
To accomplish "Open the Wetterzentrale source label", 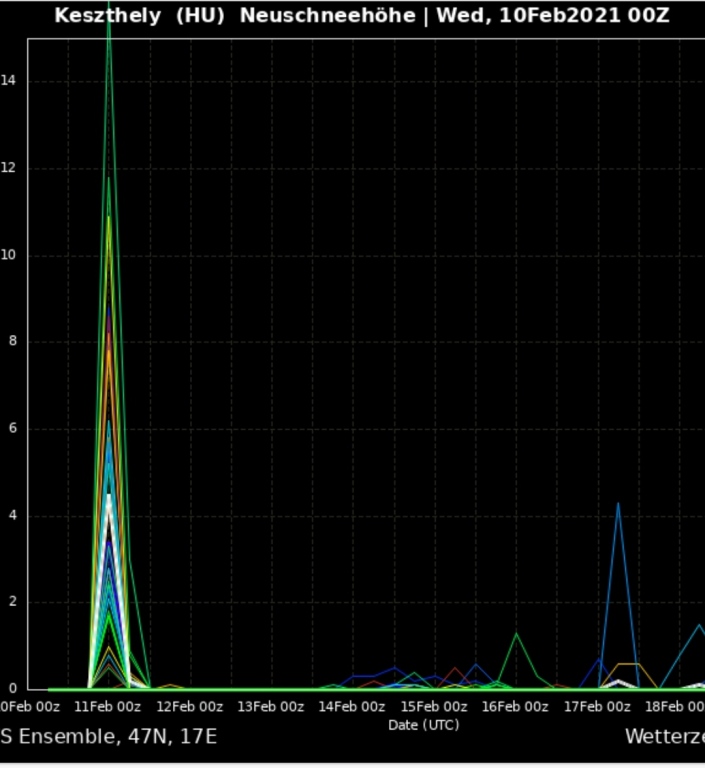I will tap(664, 738).
